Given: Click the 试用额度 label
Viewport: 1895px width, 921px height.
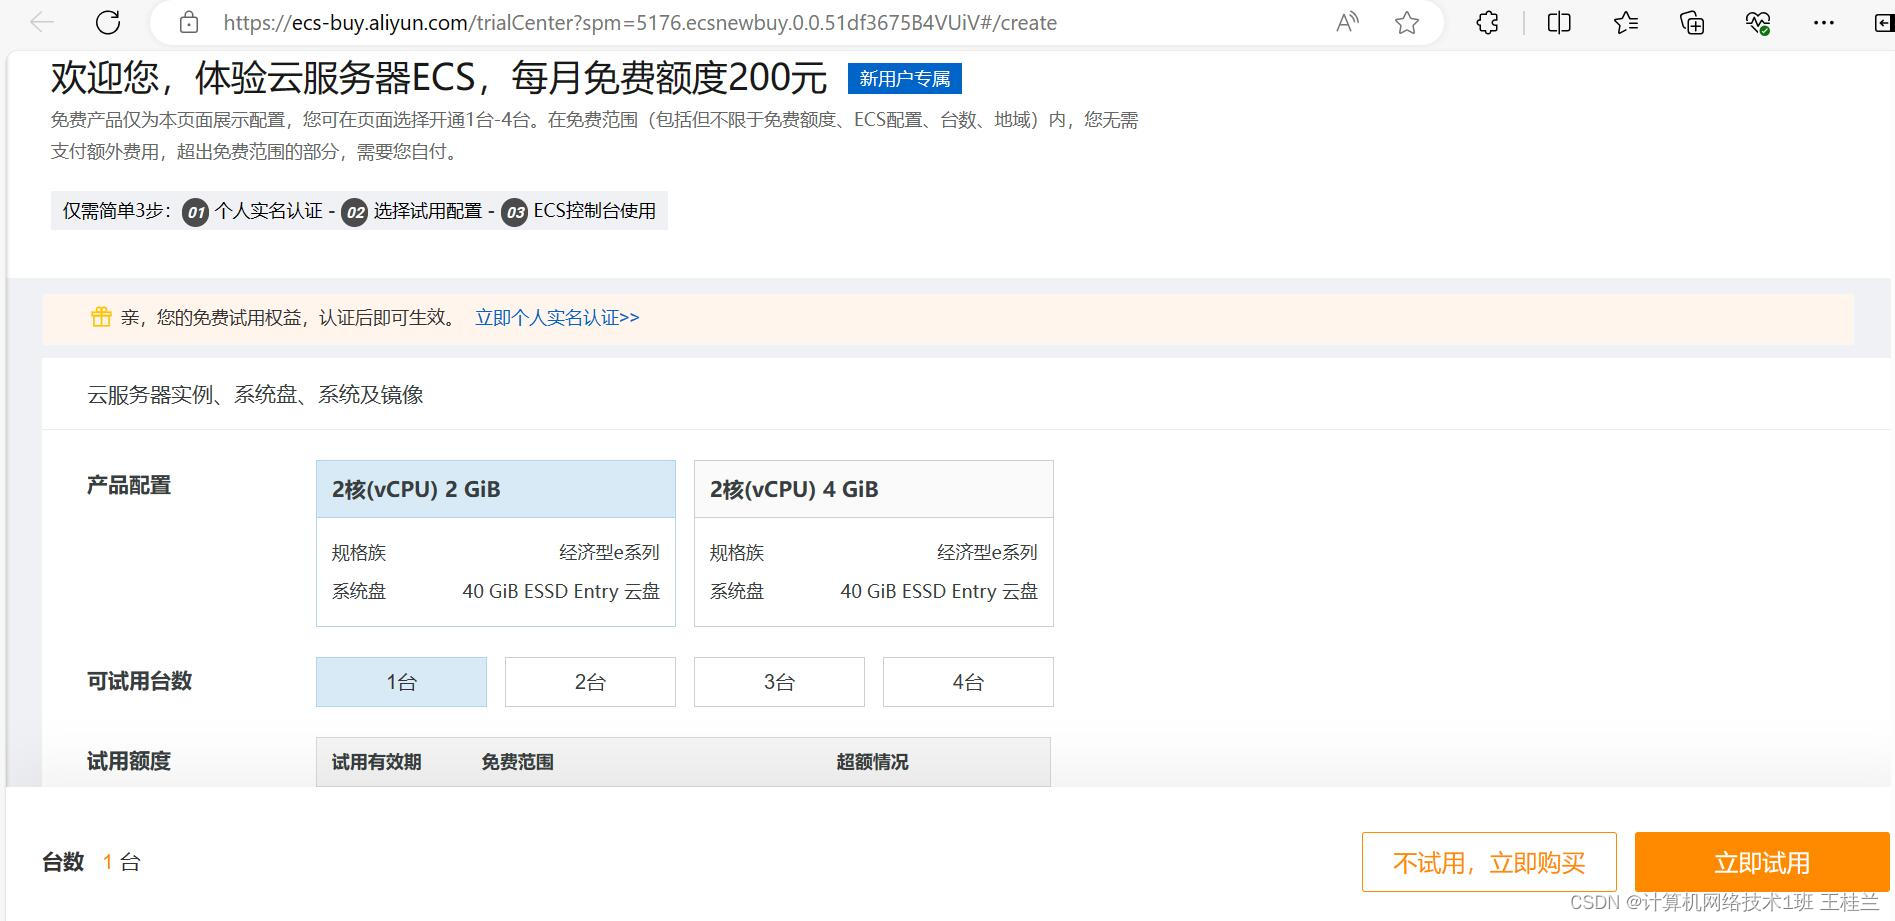Looking at the screenshot, I should pyautogui.click(x=129, y=762).
